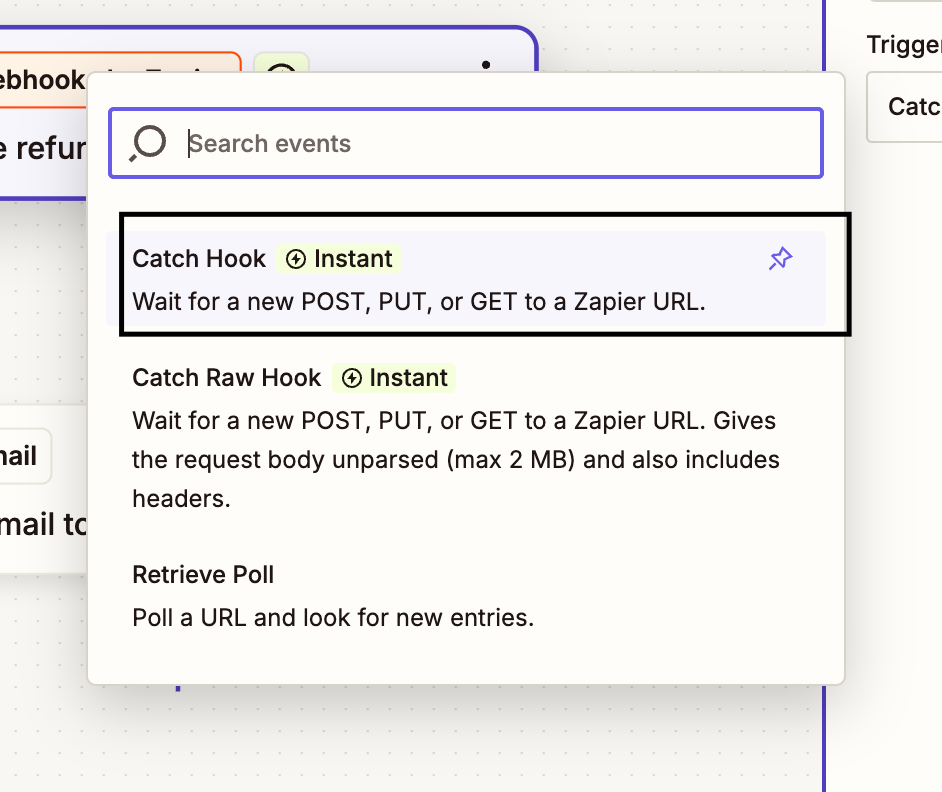Click 'Poll a URL and look for new entries.'
The height and width of the screenshot is (792, 942).
click(x=333, y=617)
